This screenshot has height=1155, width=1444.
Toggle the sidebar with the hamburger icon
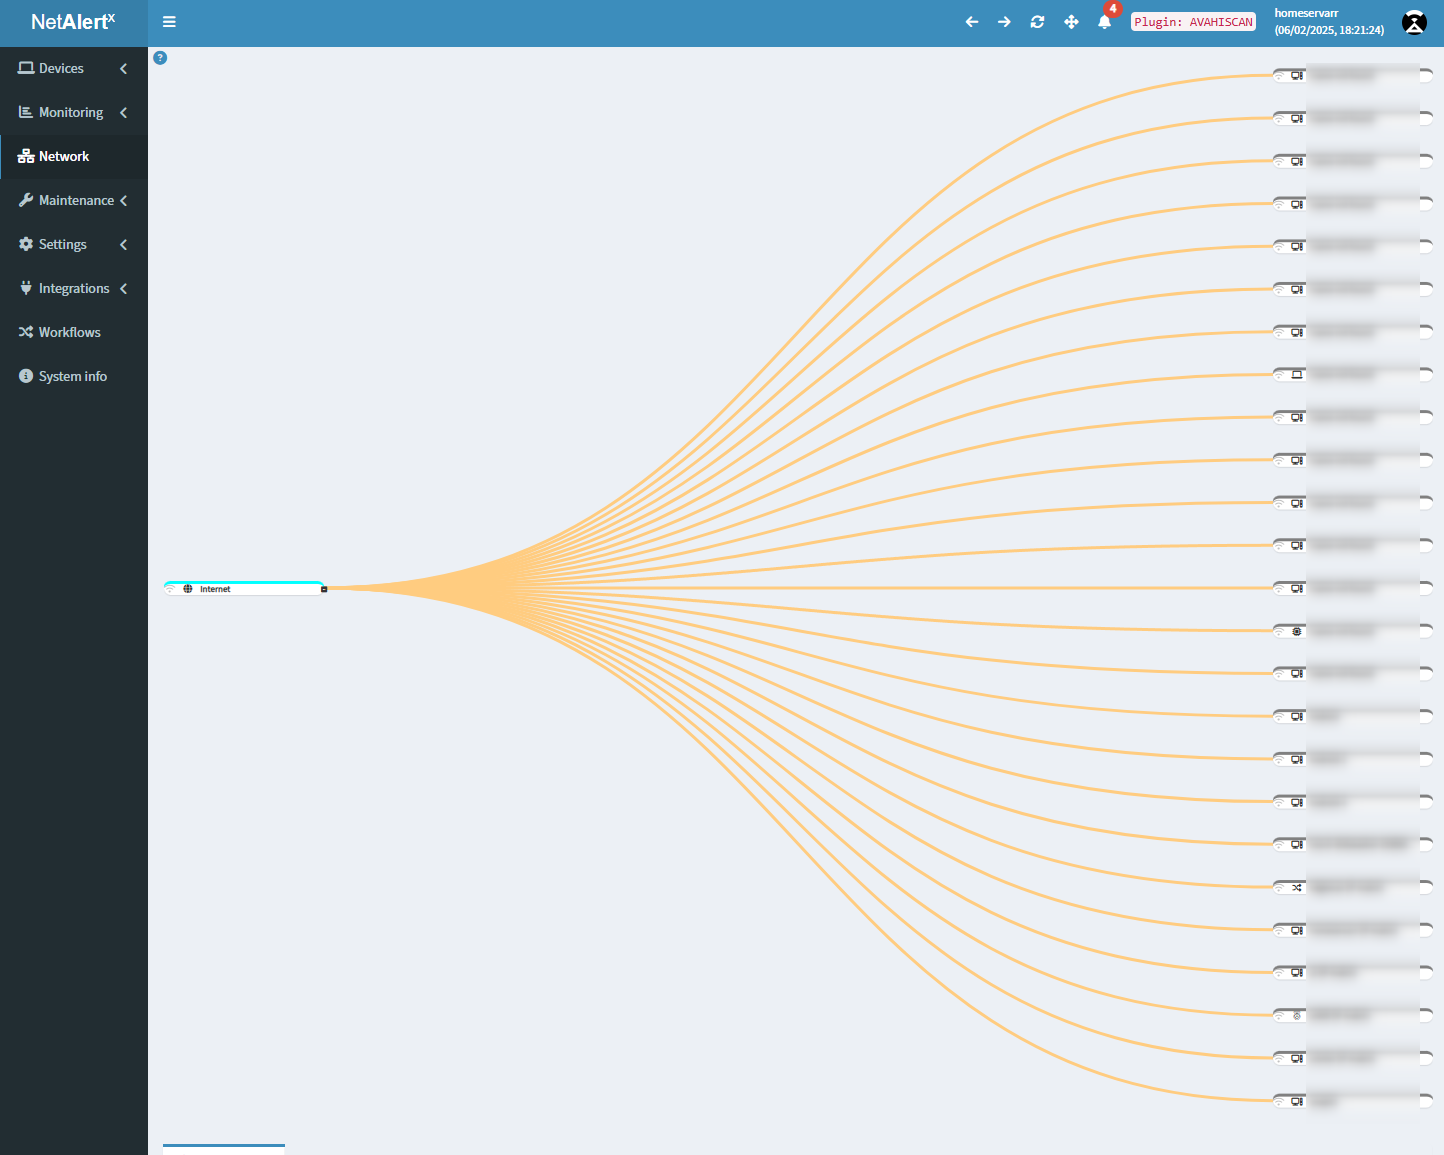click(169, 21)
